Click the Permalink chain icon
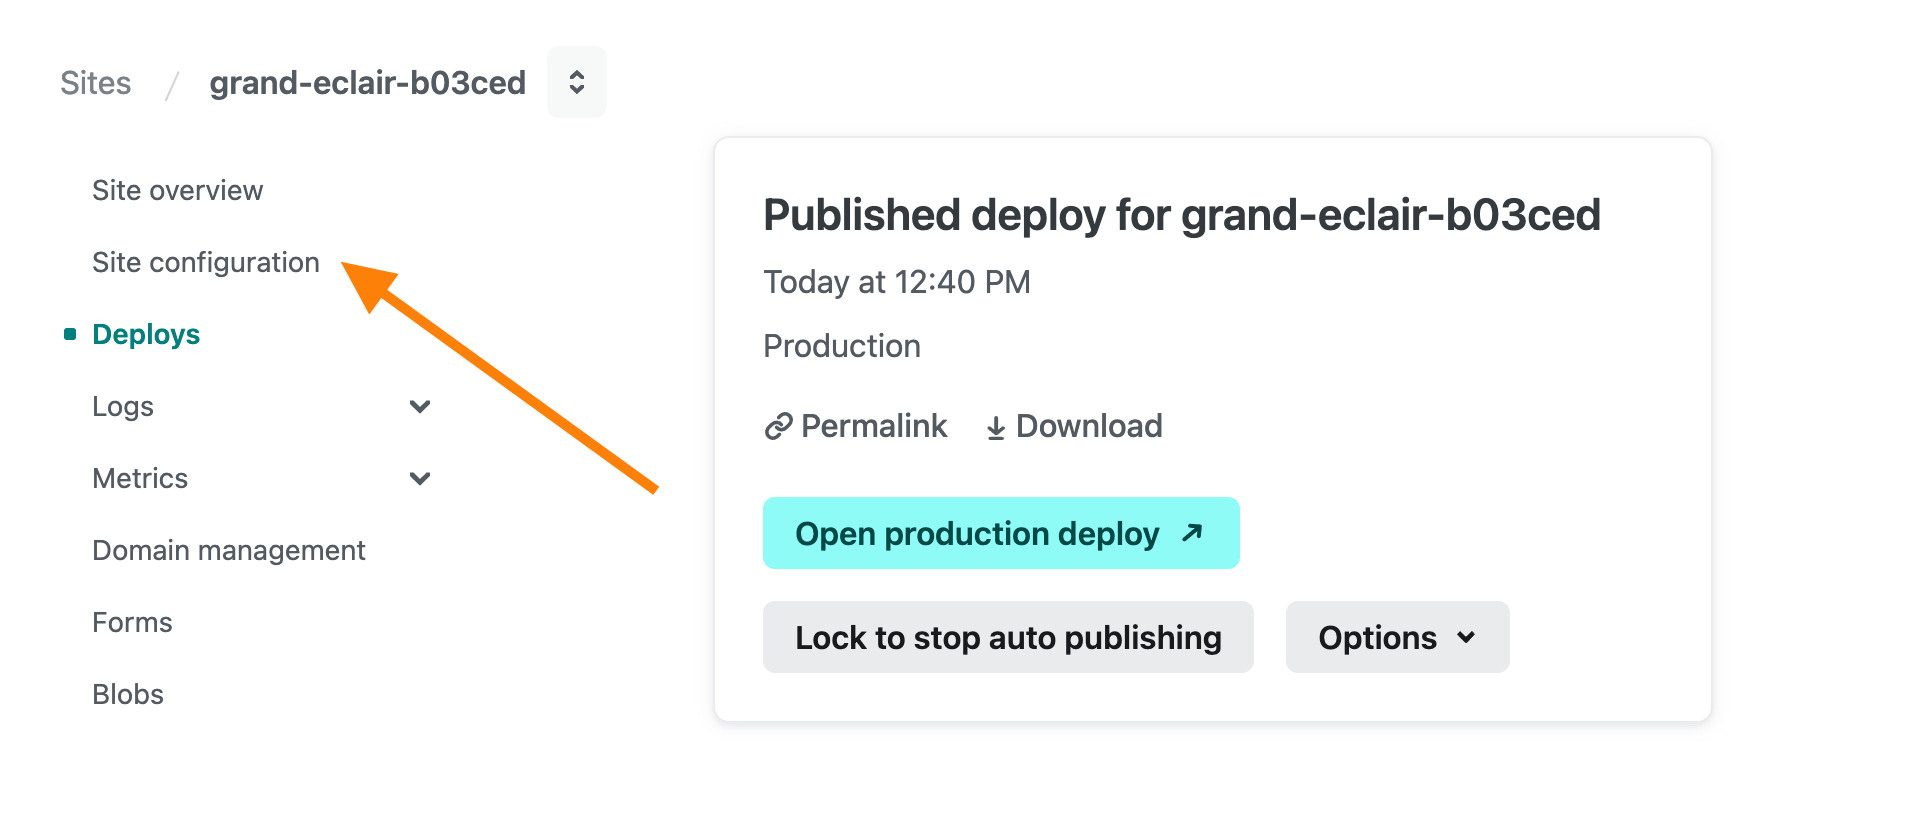1932x820 pixels. click(x=778, y=427)
